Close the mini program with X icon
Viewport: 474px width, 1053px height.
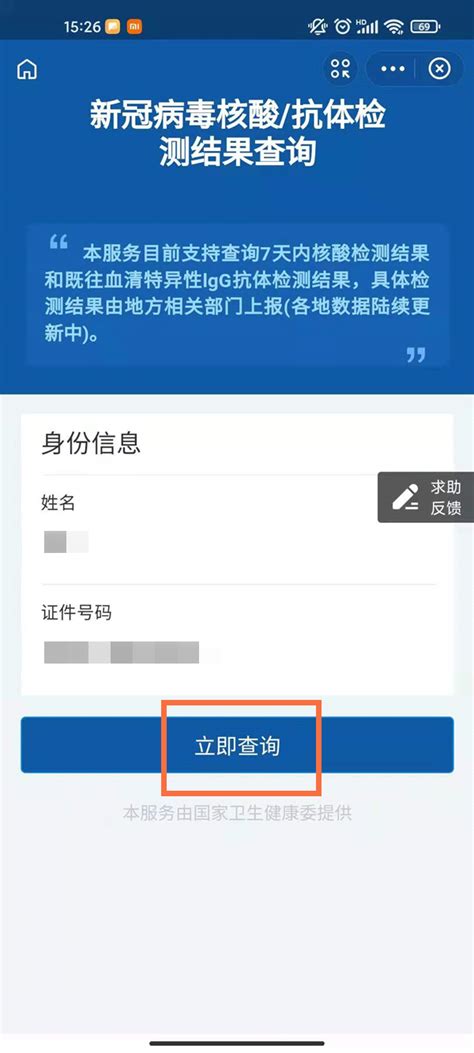pyautogui.click(x=440, y=68)
